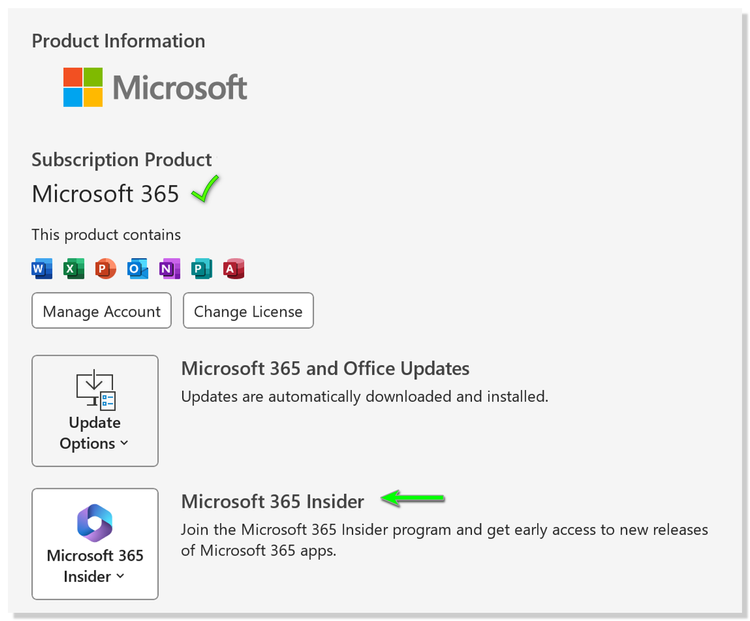Select the OneNote app icon
Image resolution: width=750 pixels, height=621 pixels.
point(170,269)
